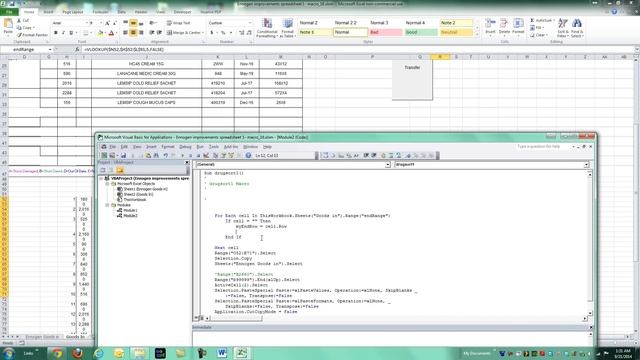Toggle highlighted Middle Align button
640x360 pixels.
click(x=133, y=23)
